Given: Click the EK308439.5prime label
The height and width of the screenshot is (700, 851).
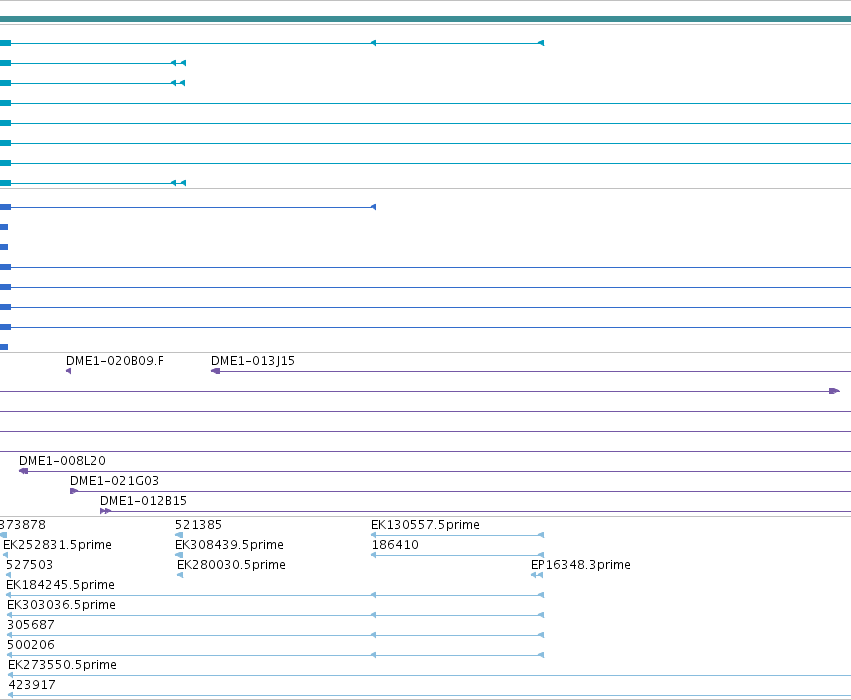Looking at the screenshot, I should coord(229,545).
